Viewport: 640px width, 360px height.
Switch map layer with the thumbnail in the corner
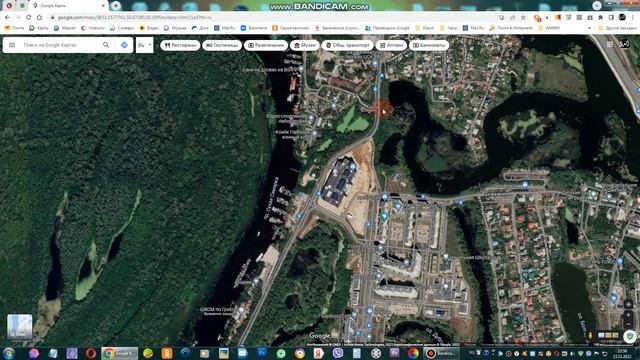coord(19,326)
